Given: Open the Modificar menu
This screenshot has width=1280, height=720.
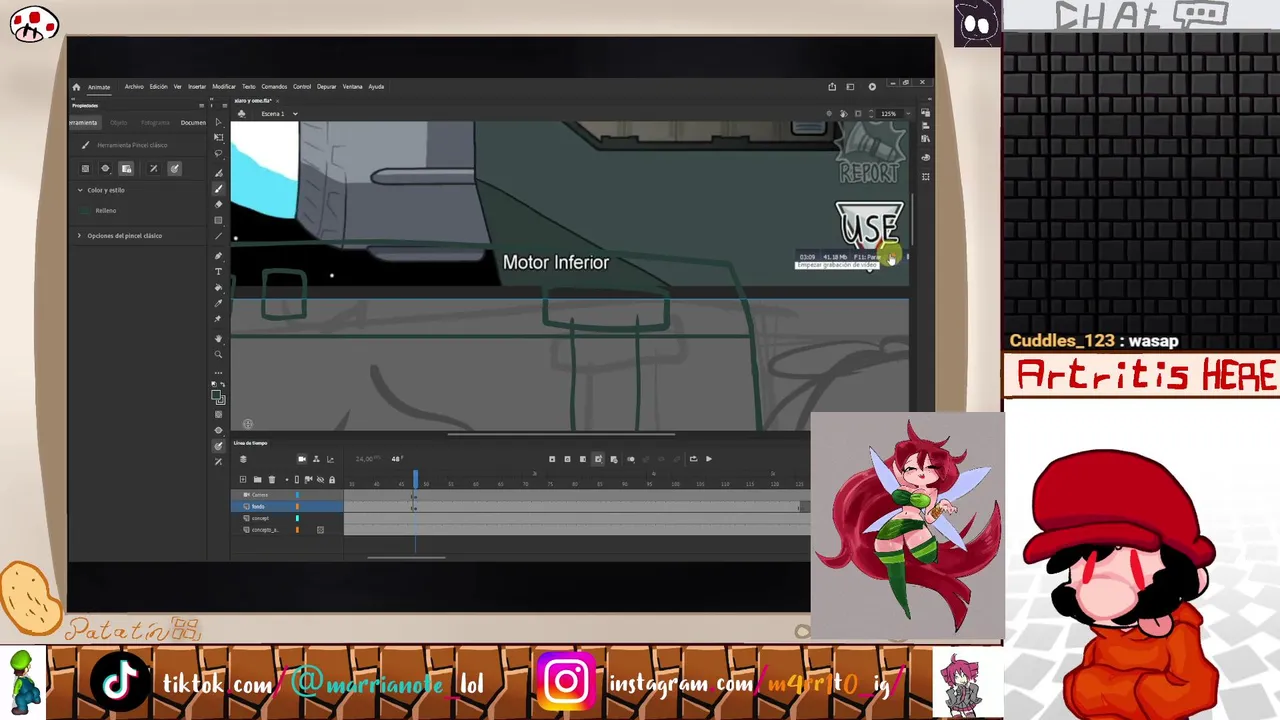Looking at the screenshot, I should pos(224,87).
